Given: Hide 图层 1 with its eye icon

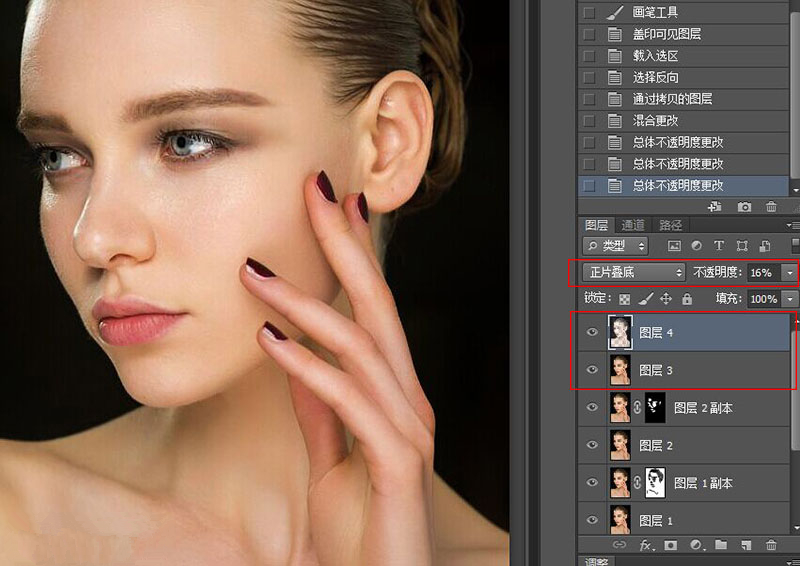Looking at the screenshot, I should [592, 520].
